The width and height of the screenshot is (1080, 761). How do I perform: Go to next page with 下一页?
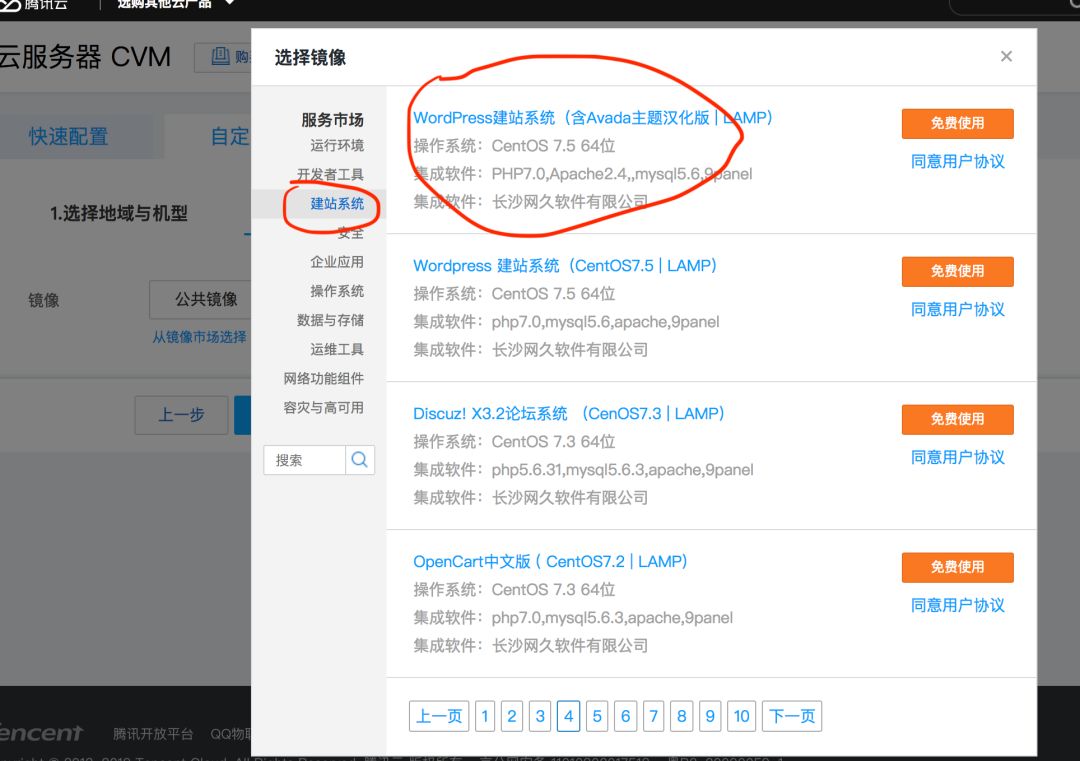[792, 716]
